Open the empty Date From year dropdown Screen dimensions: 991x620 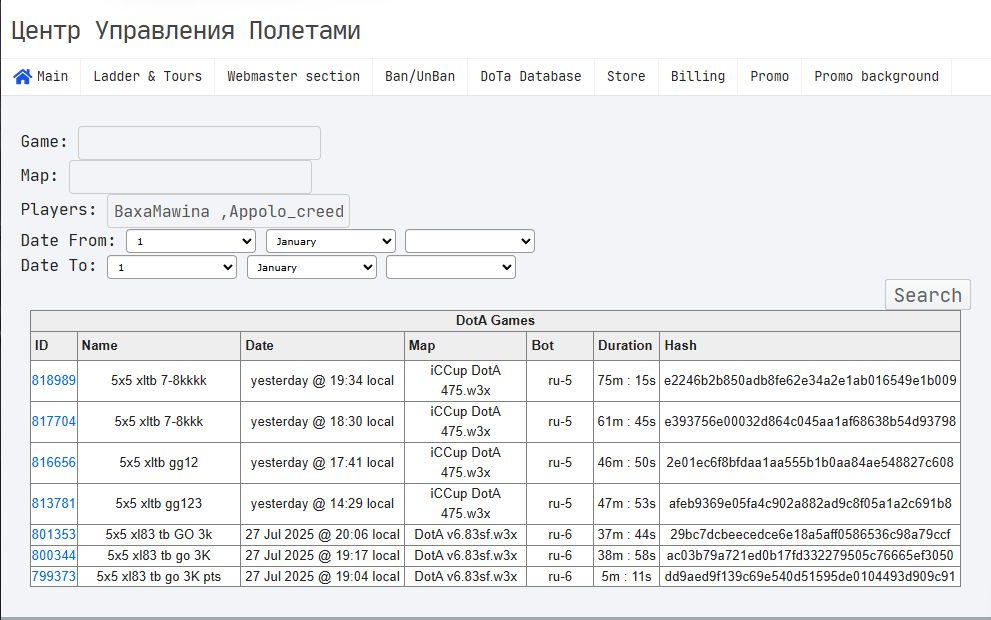(470, 241)
